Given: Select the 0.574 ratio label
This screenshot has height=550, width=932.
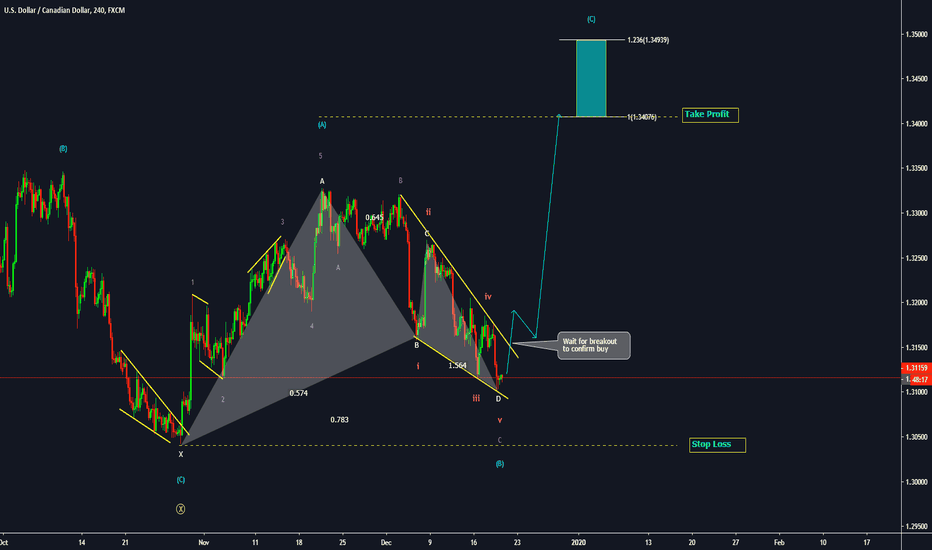Looking at the screenshot, I should [x=298, y=393].
